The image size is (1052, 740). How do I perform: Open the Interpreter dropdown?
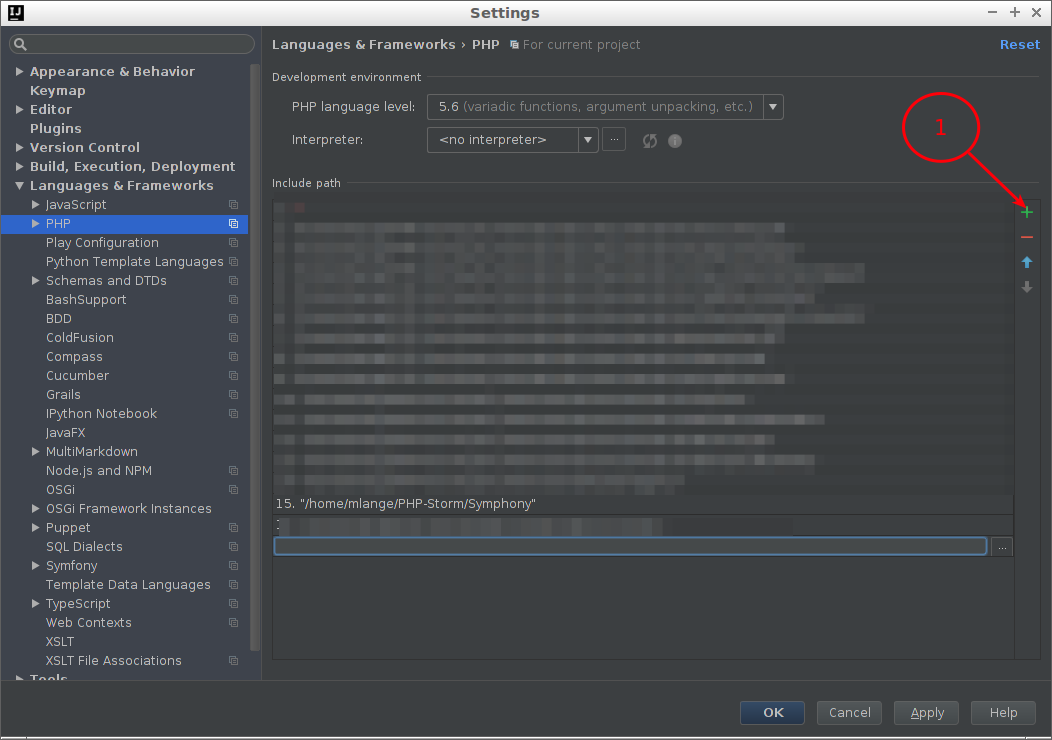tap(588, 140)
